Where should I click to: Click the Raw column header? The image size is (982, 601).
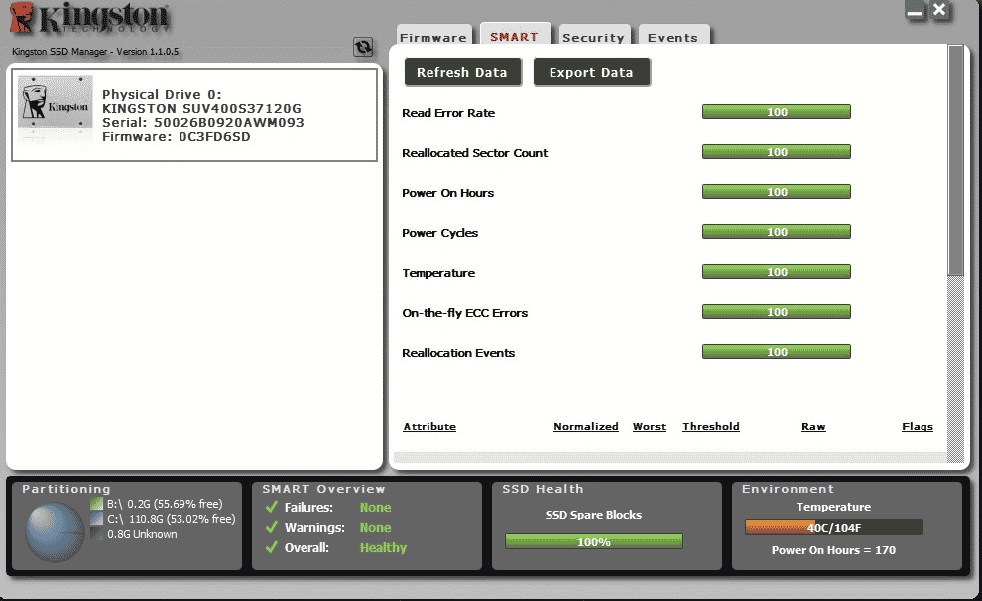pos(813,427)
